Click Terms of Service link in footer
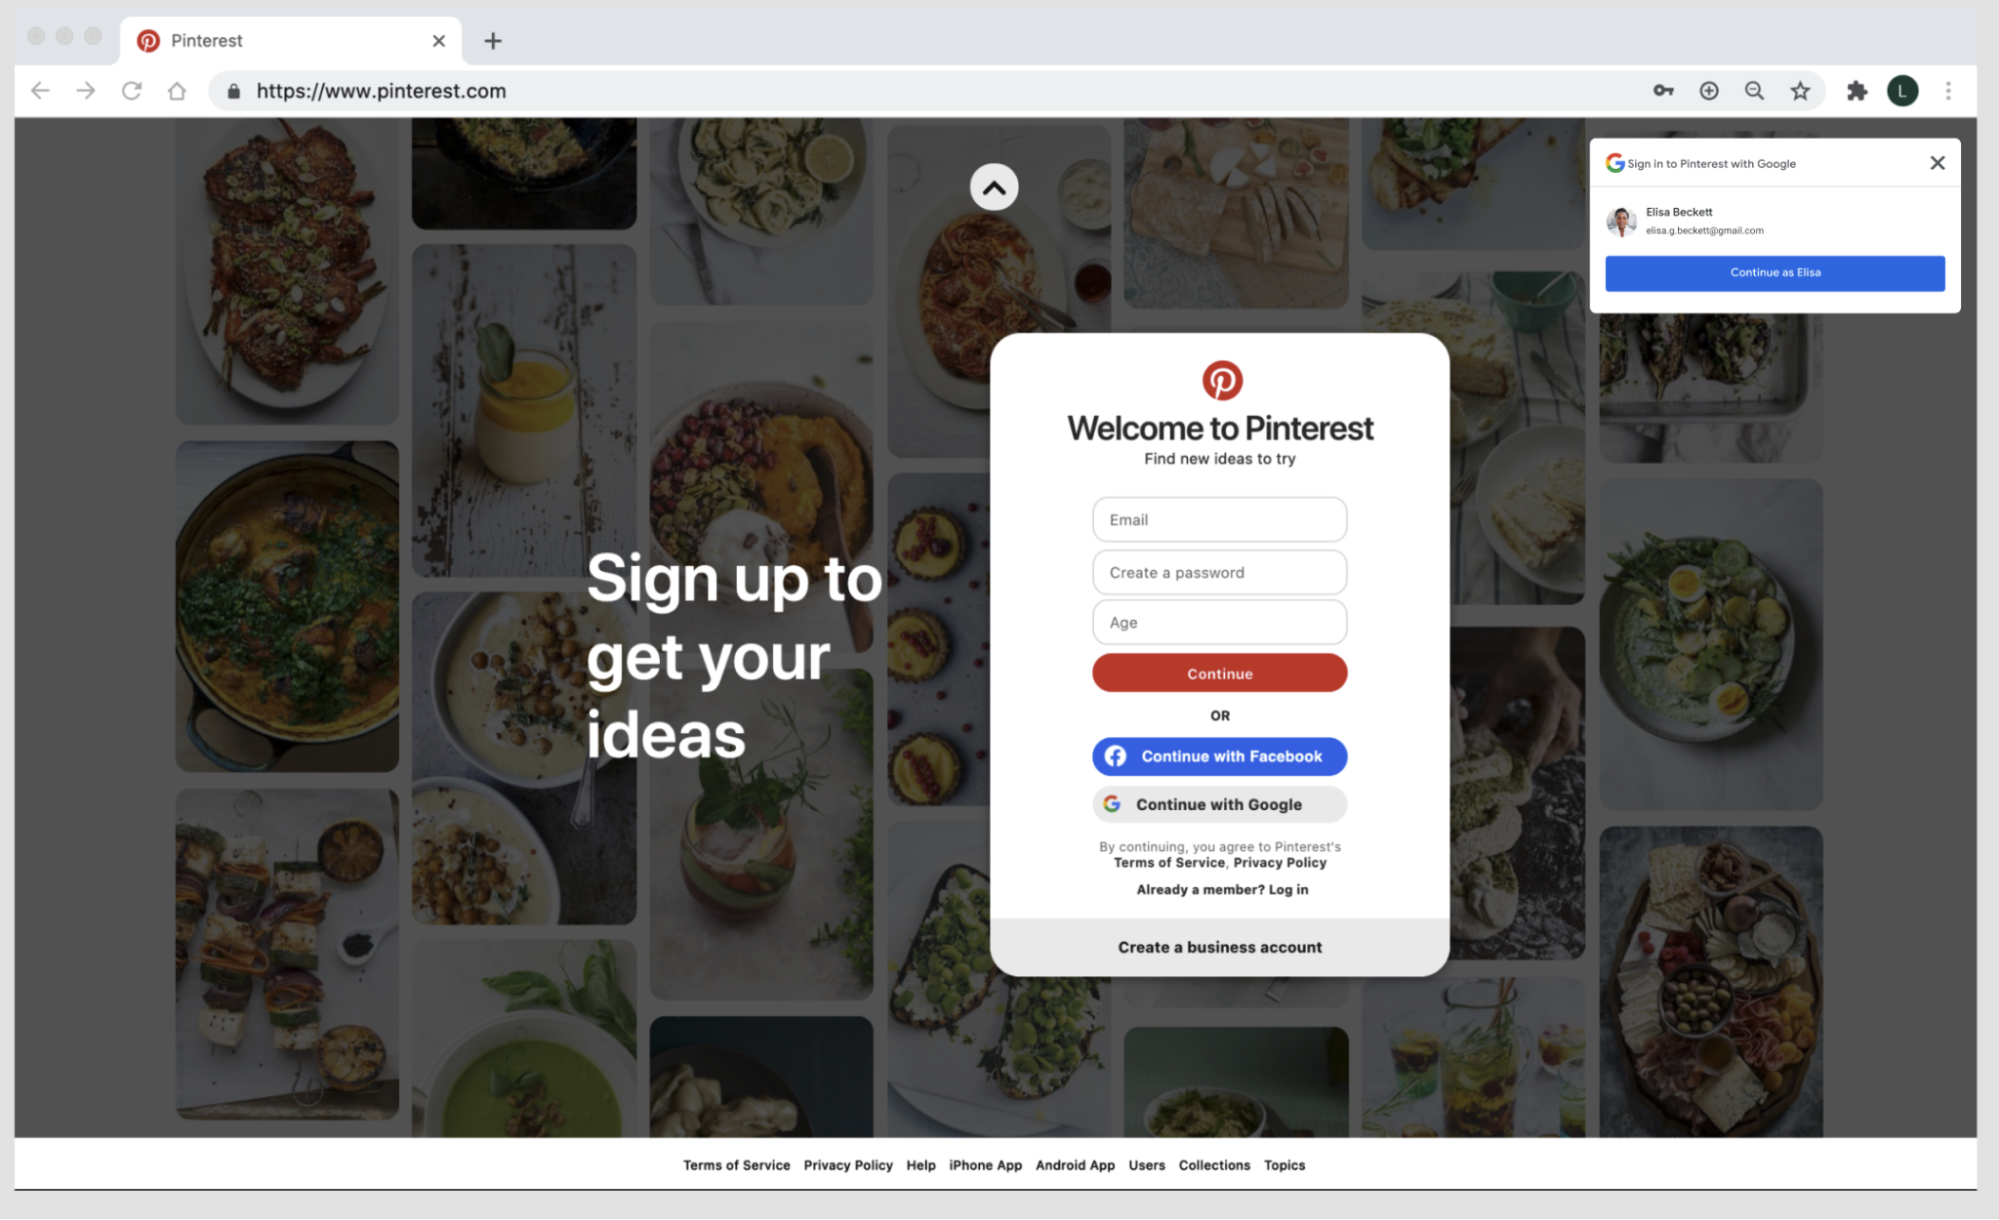The width and height of the screenshot is (1999, 1220). point(735,1164)
